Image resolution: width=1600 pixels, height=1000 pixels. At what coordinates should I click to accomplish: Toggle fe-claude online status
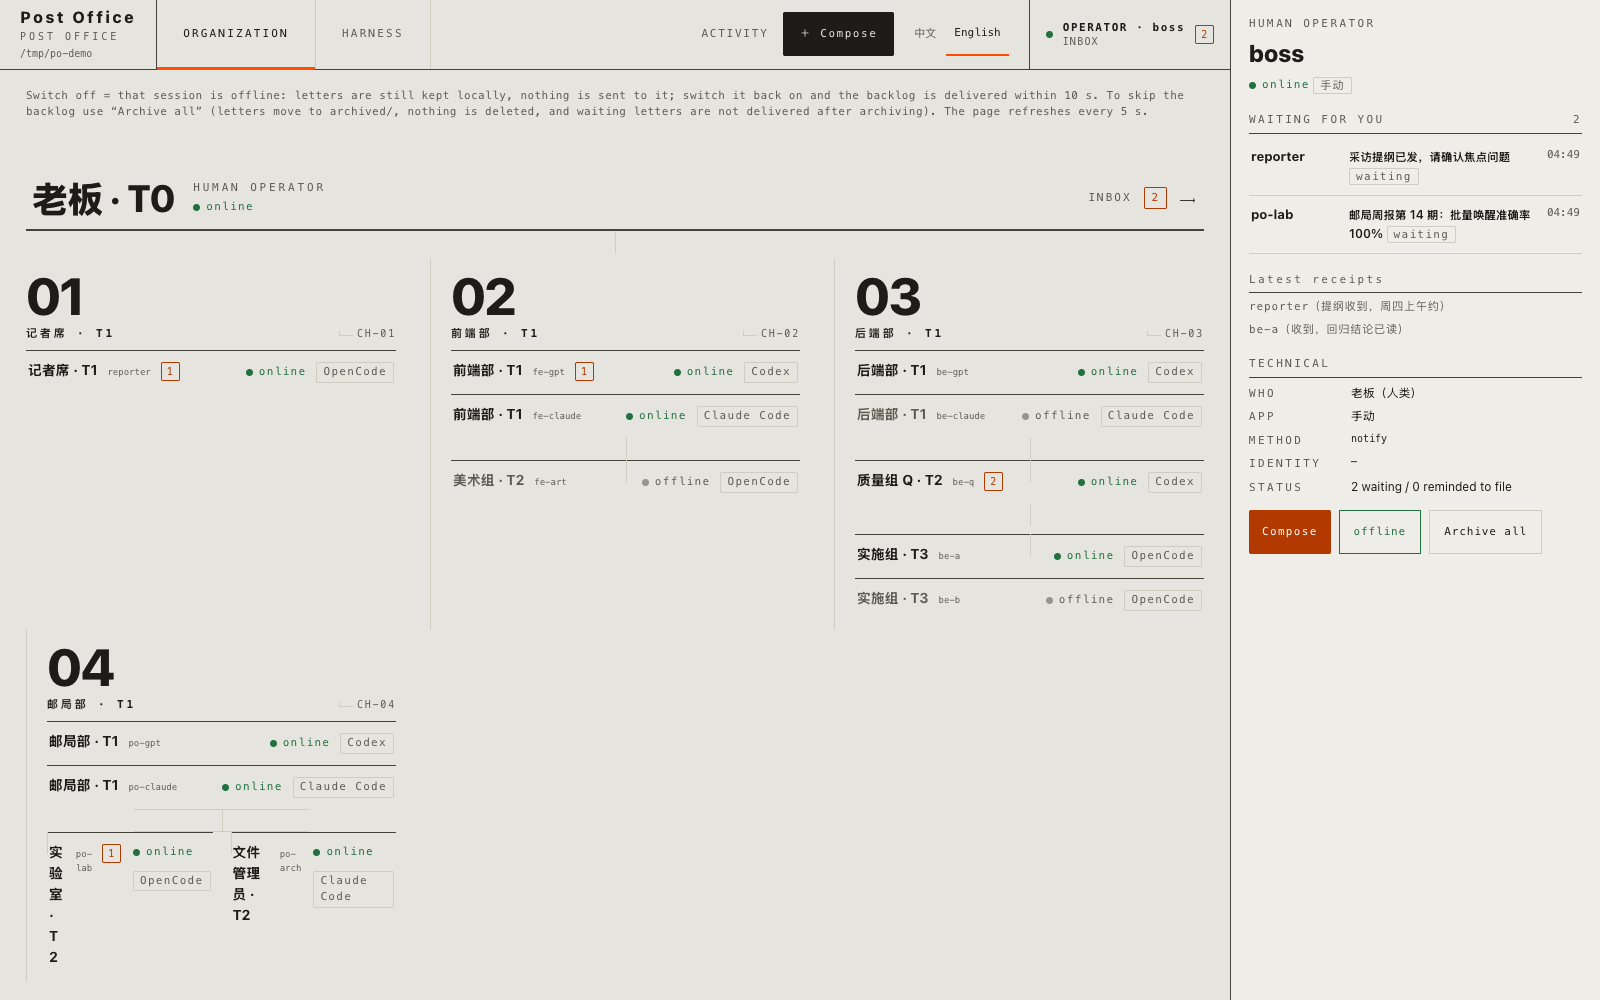[x=656, y=416]
